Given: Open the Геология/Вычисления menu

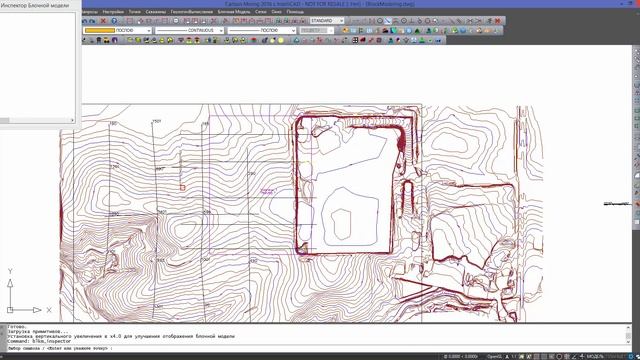Looking at the screenshot, I should (x=191, y=12).
